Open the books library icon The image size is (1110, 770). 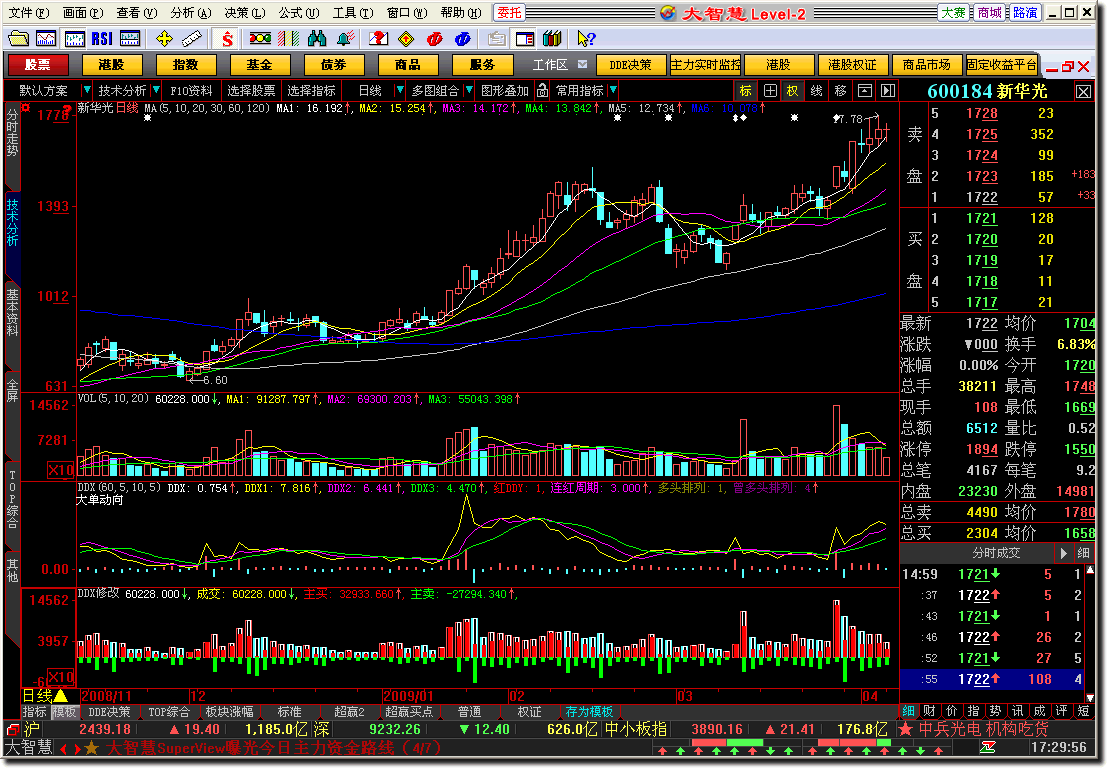click(x=552, y=39)
